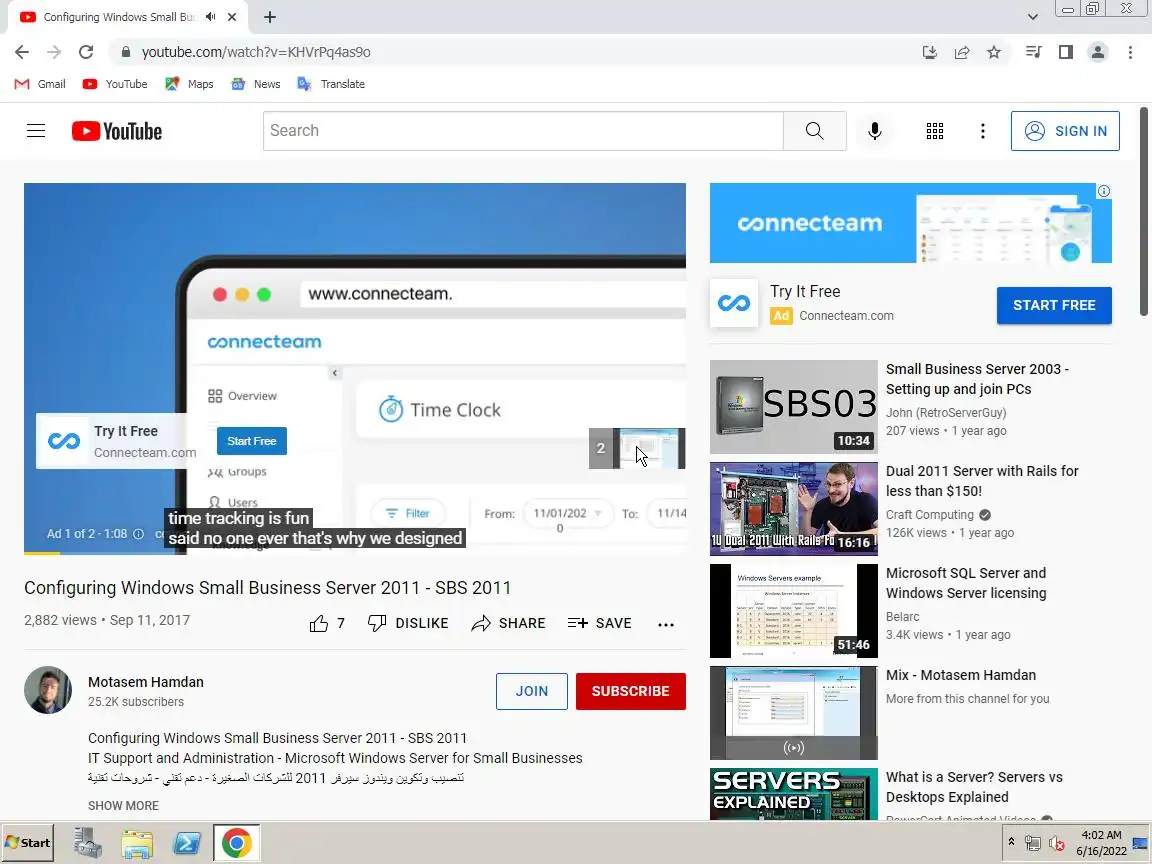Click START FREE in Connecteam sidebar ad
The height and width of the screenshot is (864, 1152).
tap(1054, 306)
